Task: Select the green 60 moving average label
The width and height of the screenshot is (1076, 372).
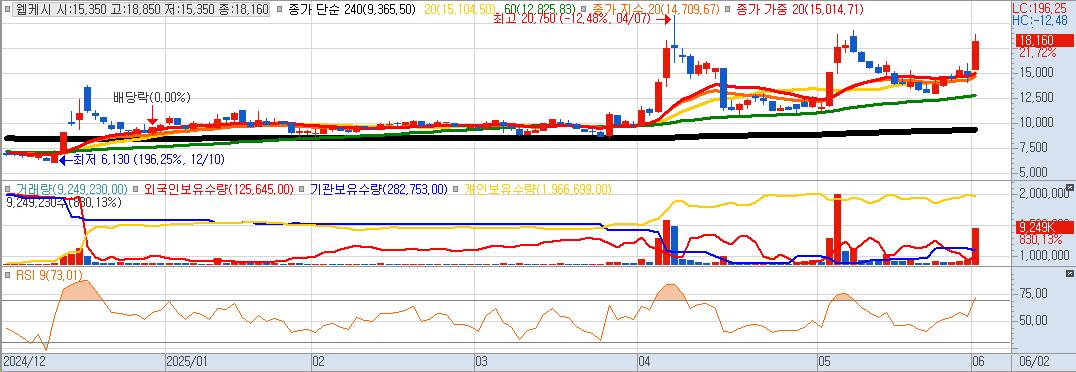Action: 541,11
